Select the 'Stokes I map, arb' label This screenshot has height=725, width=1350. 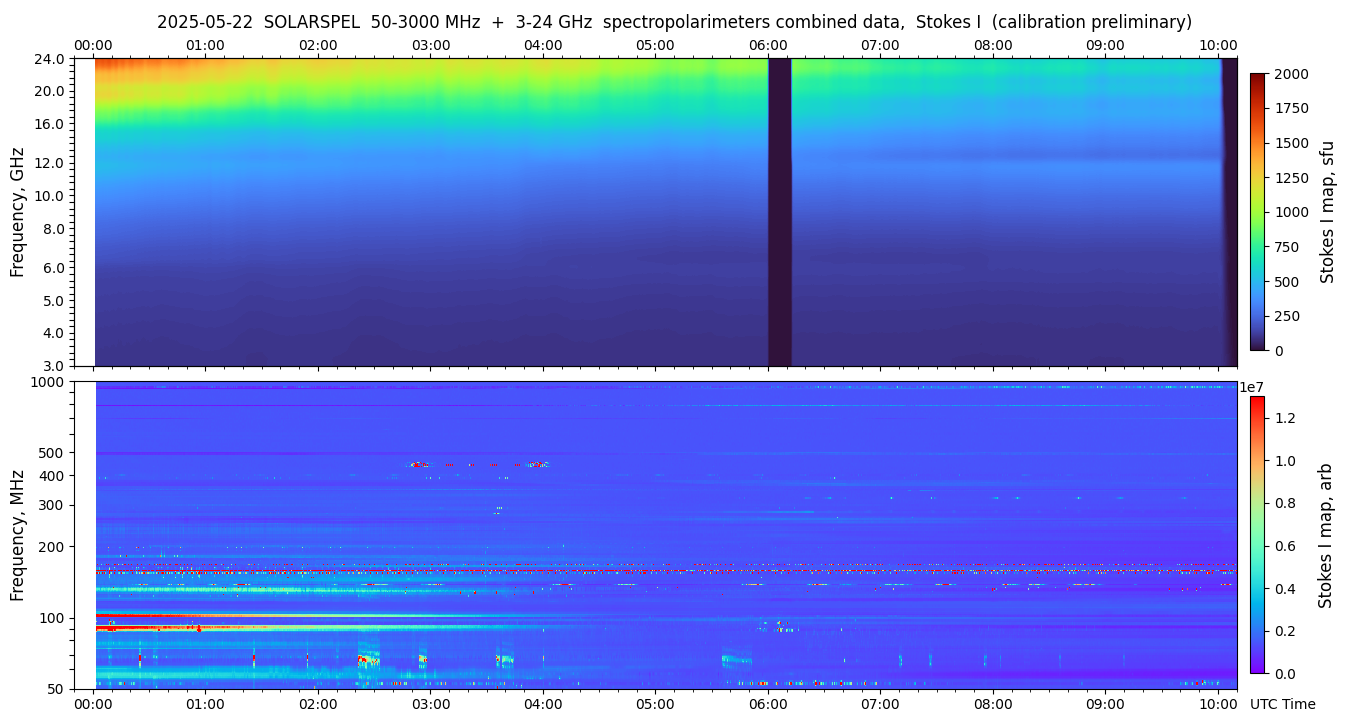tap(1326, 535)
